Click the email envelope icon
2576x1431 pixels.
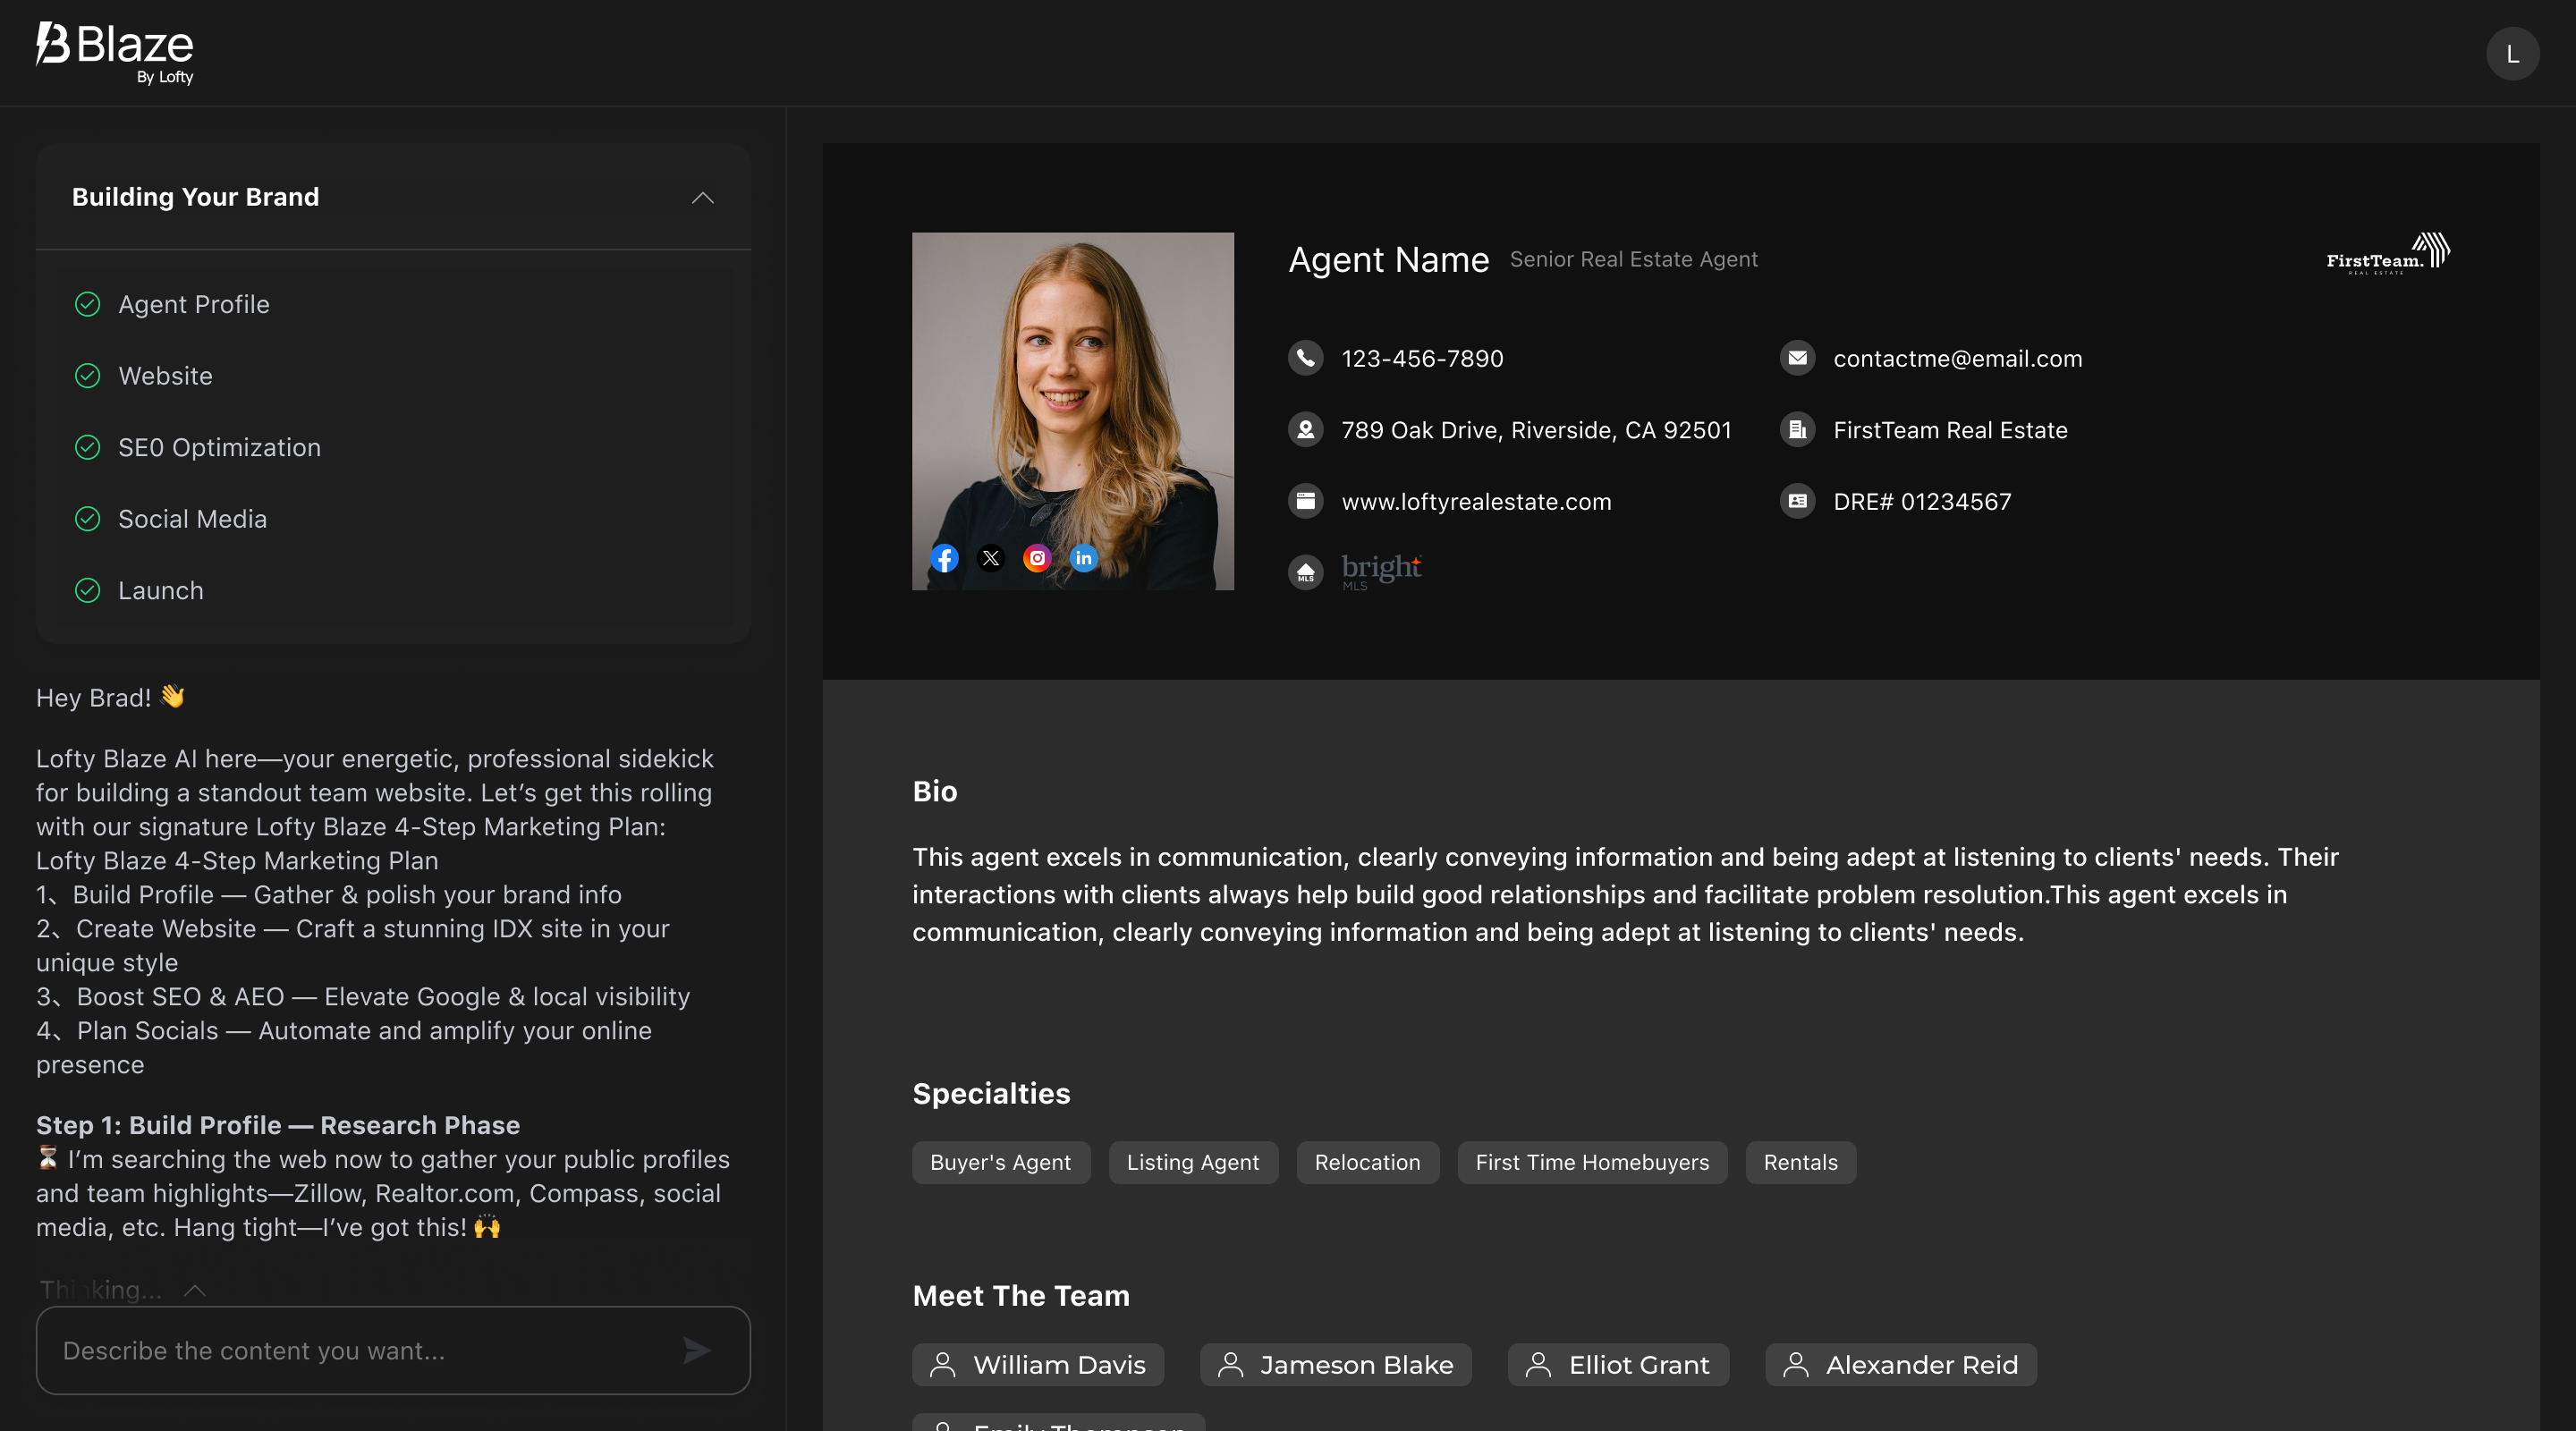coord(1797,358)
